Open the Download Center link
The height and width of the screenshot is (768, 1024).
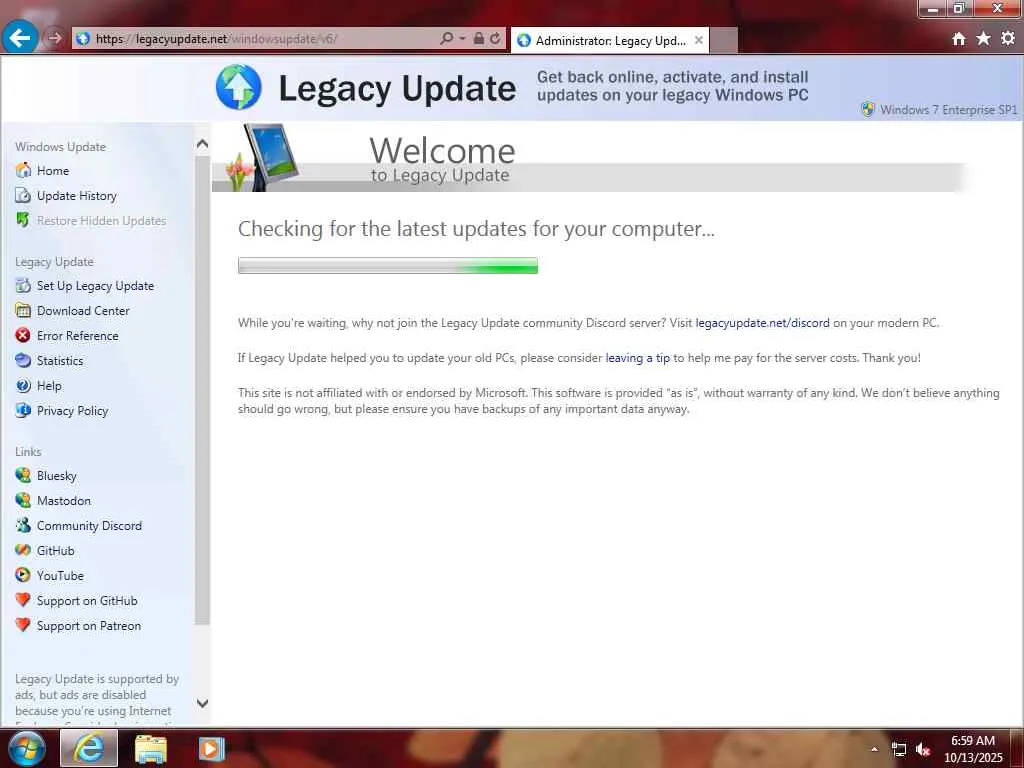click(x=83, y=310)
